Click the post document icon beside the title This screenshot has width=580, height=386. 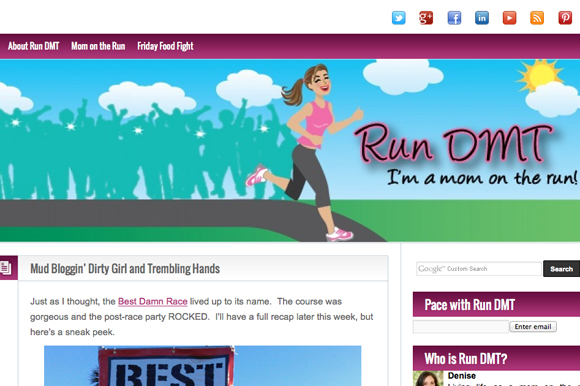6,268
